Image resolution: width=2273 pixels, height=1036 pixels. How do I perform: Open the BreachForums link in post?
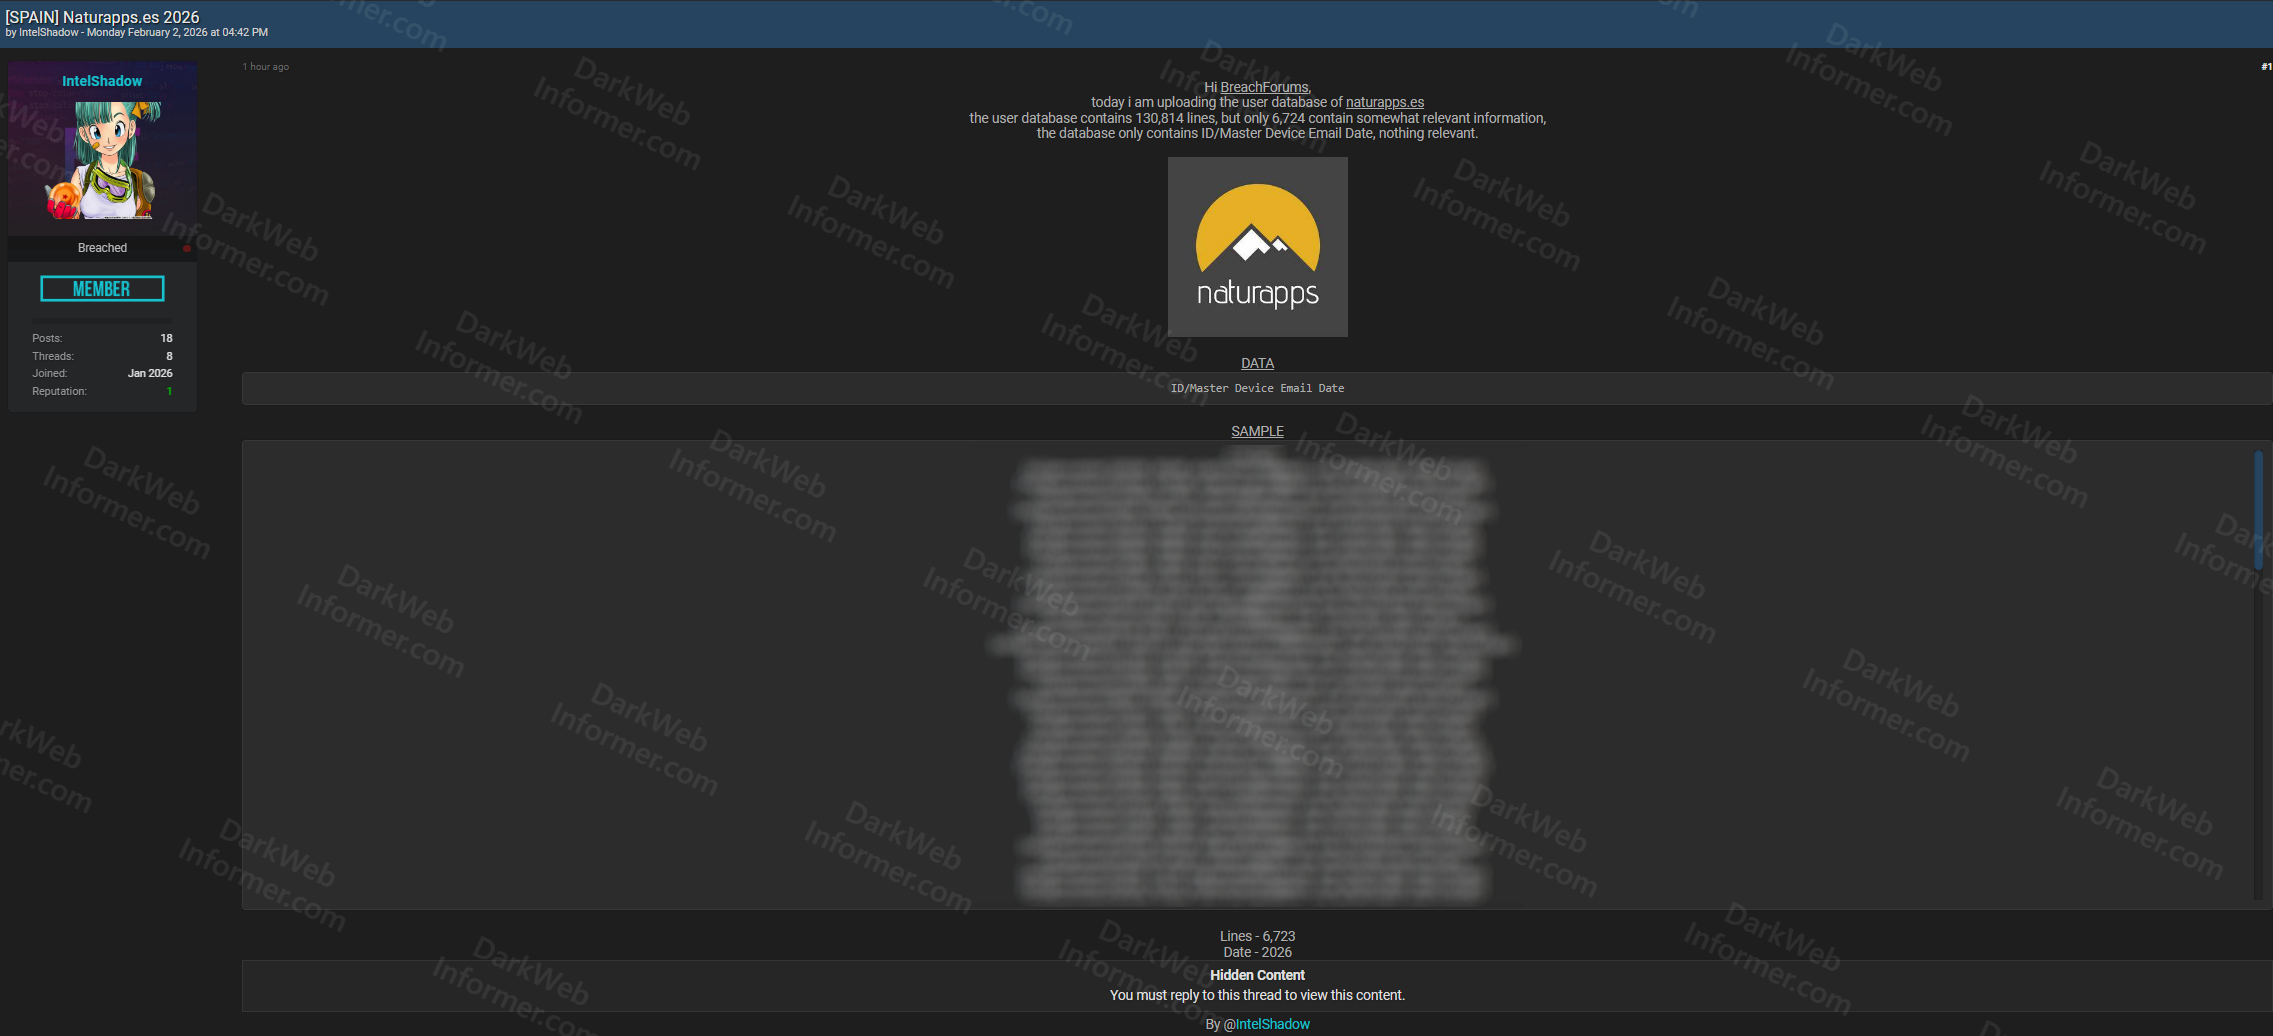coord(1264,87)
